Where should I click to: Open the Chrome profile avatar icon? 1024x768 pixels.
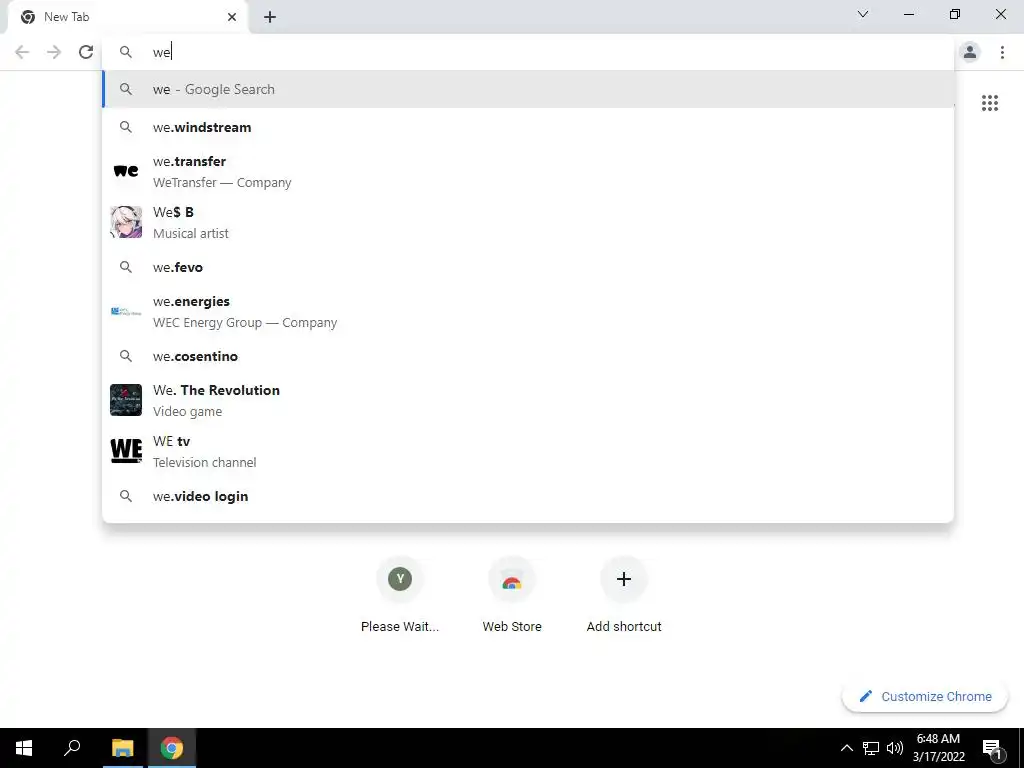pos(970,52)
